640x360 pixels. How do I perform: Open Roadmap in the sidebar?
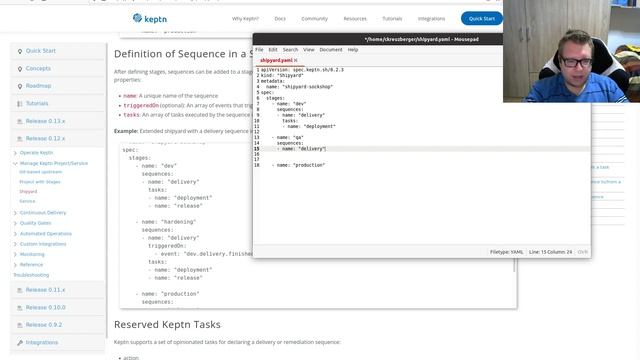pyautogui.click(x=38, y=86)
